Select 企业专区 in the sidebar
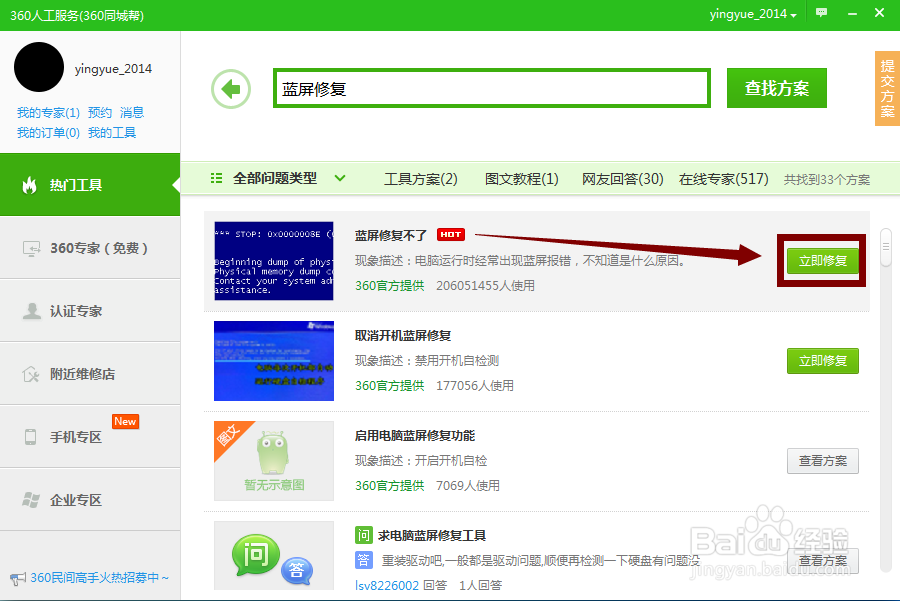The image size is (900, 601). [90, 500]
